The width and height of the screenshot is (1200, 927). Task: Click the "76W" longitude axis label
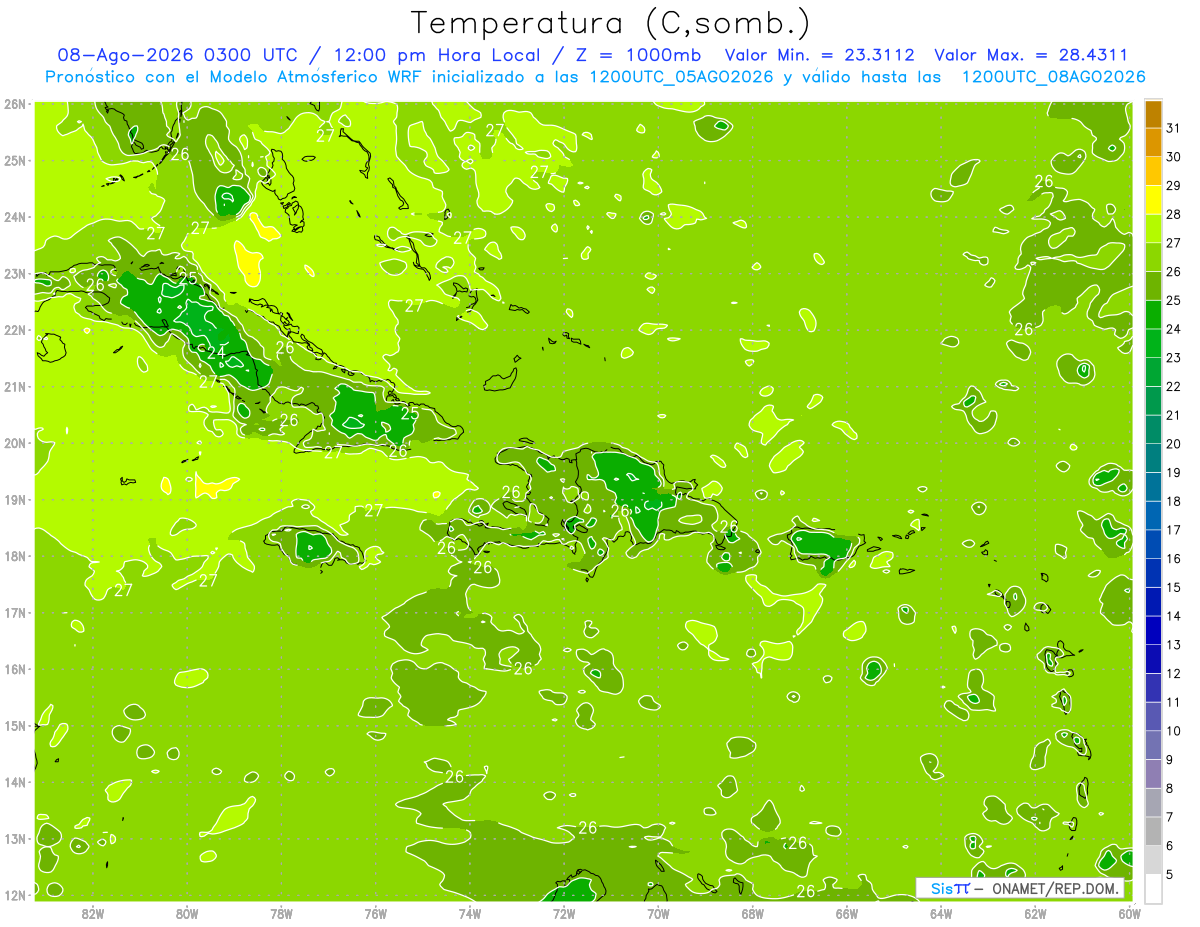375,914
